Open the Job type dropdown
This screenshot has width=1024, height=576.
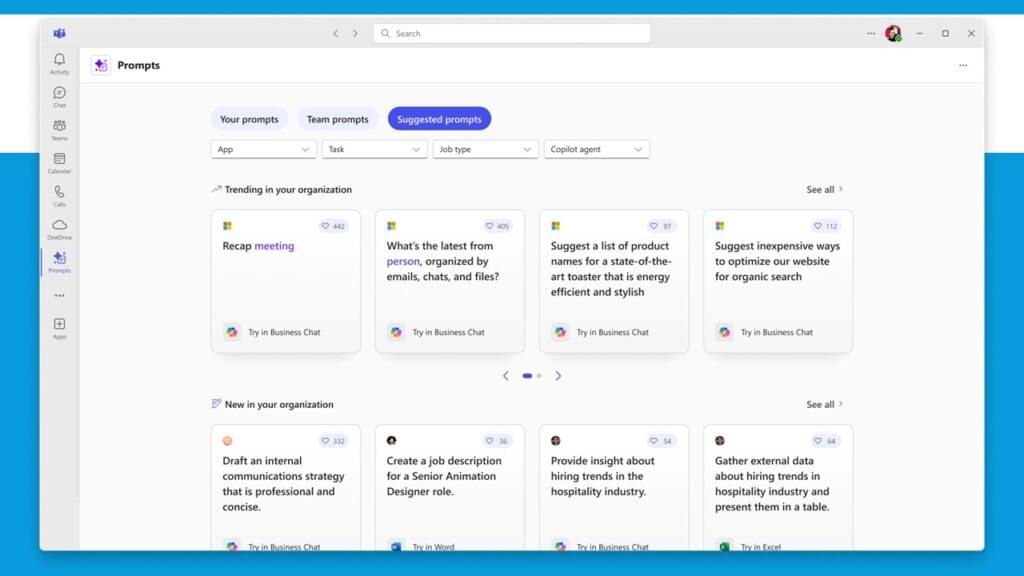[486, 149]
